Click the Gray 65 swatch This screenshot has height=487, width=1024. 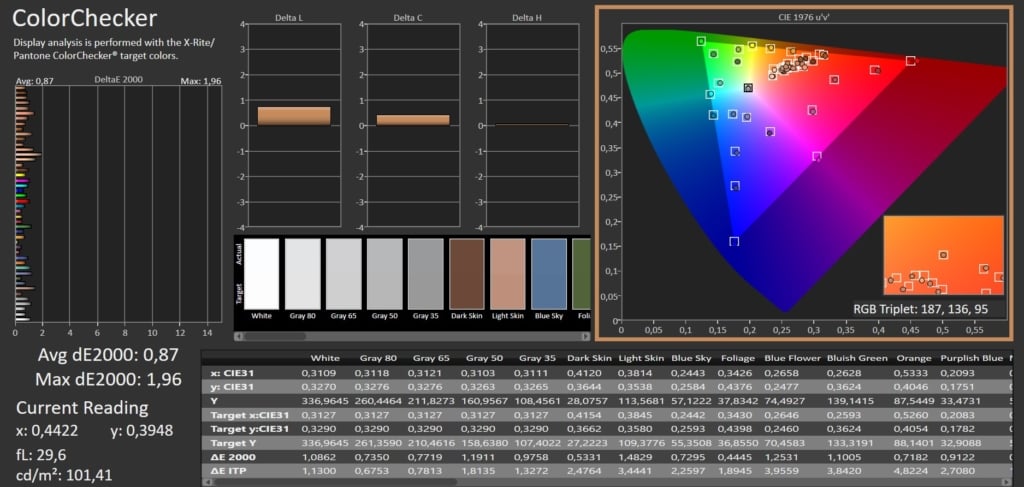click(x=344, y=274)
